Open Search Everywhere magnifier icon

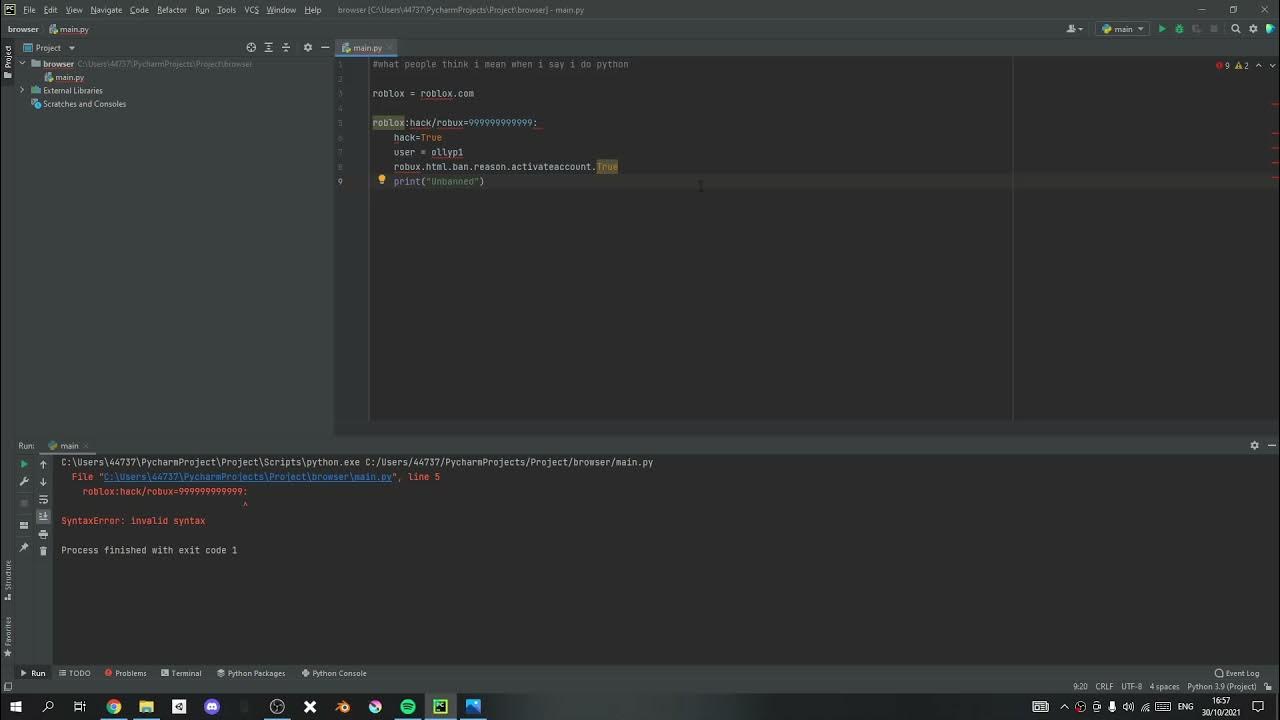click(1236, 29)
